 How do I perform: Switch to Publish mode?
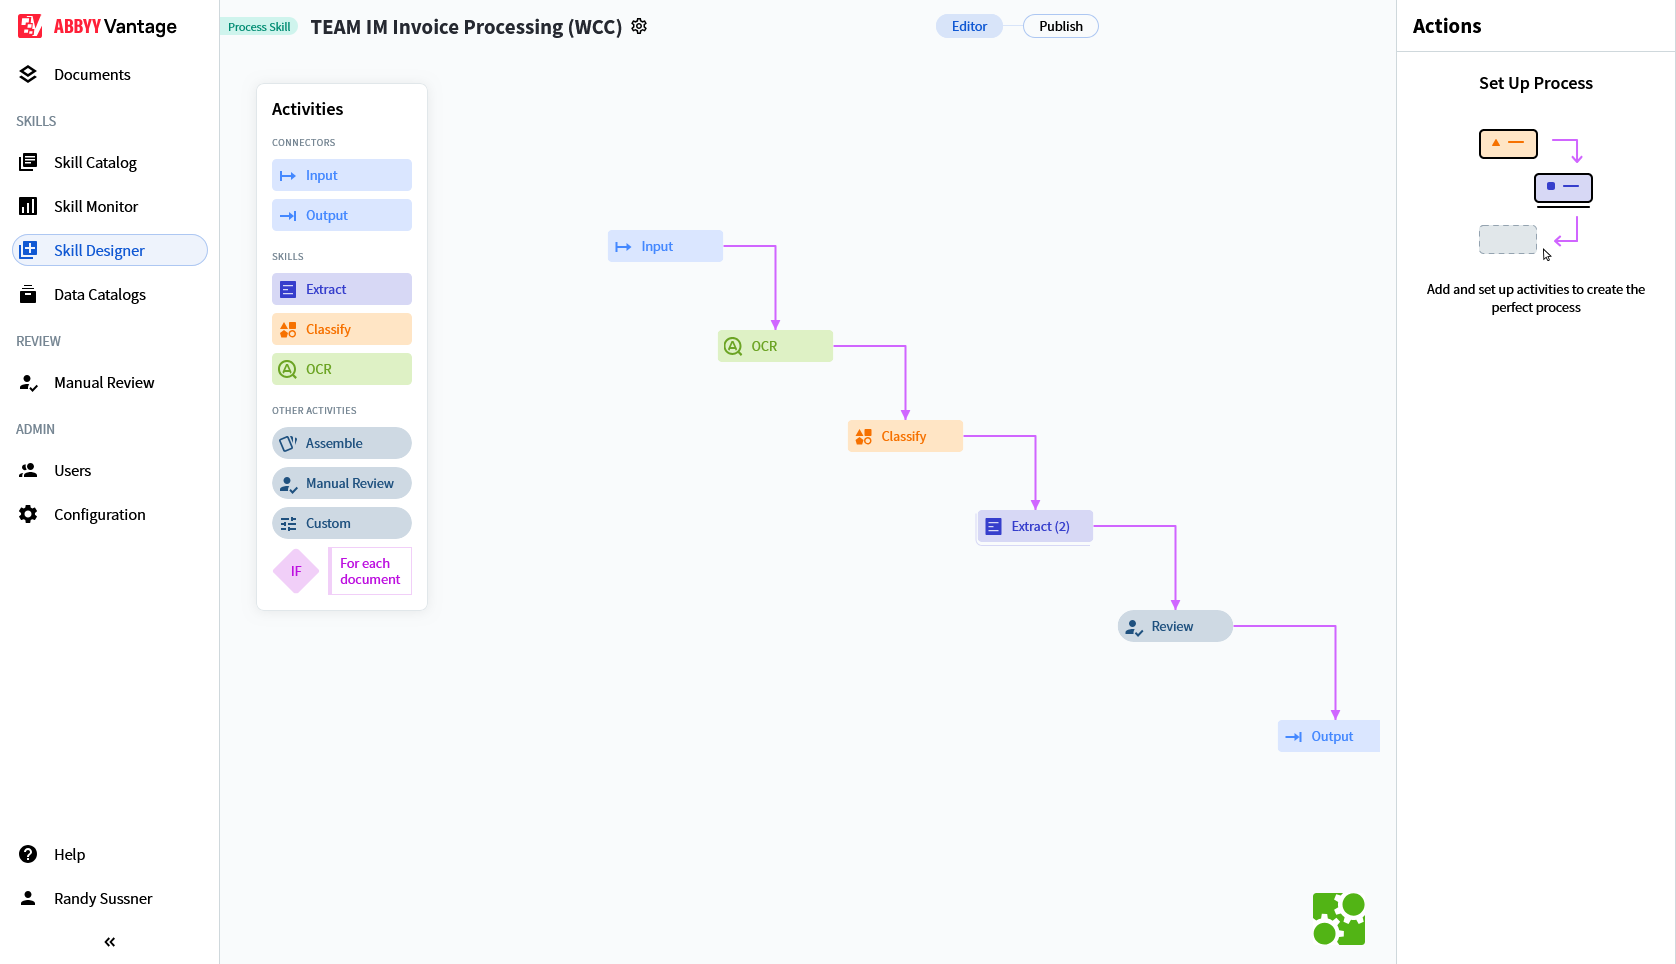1060,26
